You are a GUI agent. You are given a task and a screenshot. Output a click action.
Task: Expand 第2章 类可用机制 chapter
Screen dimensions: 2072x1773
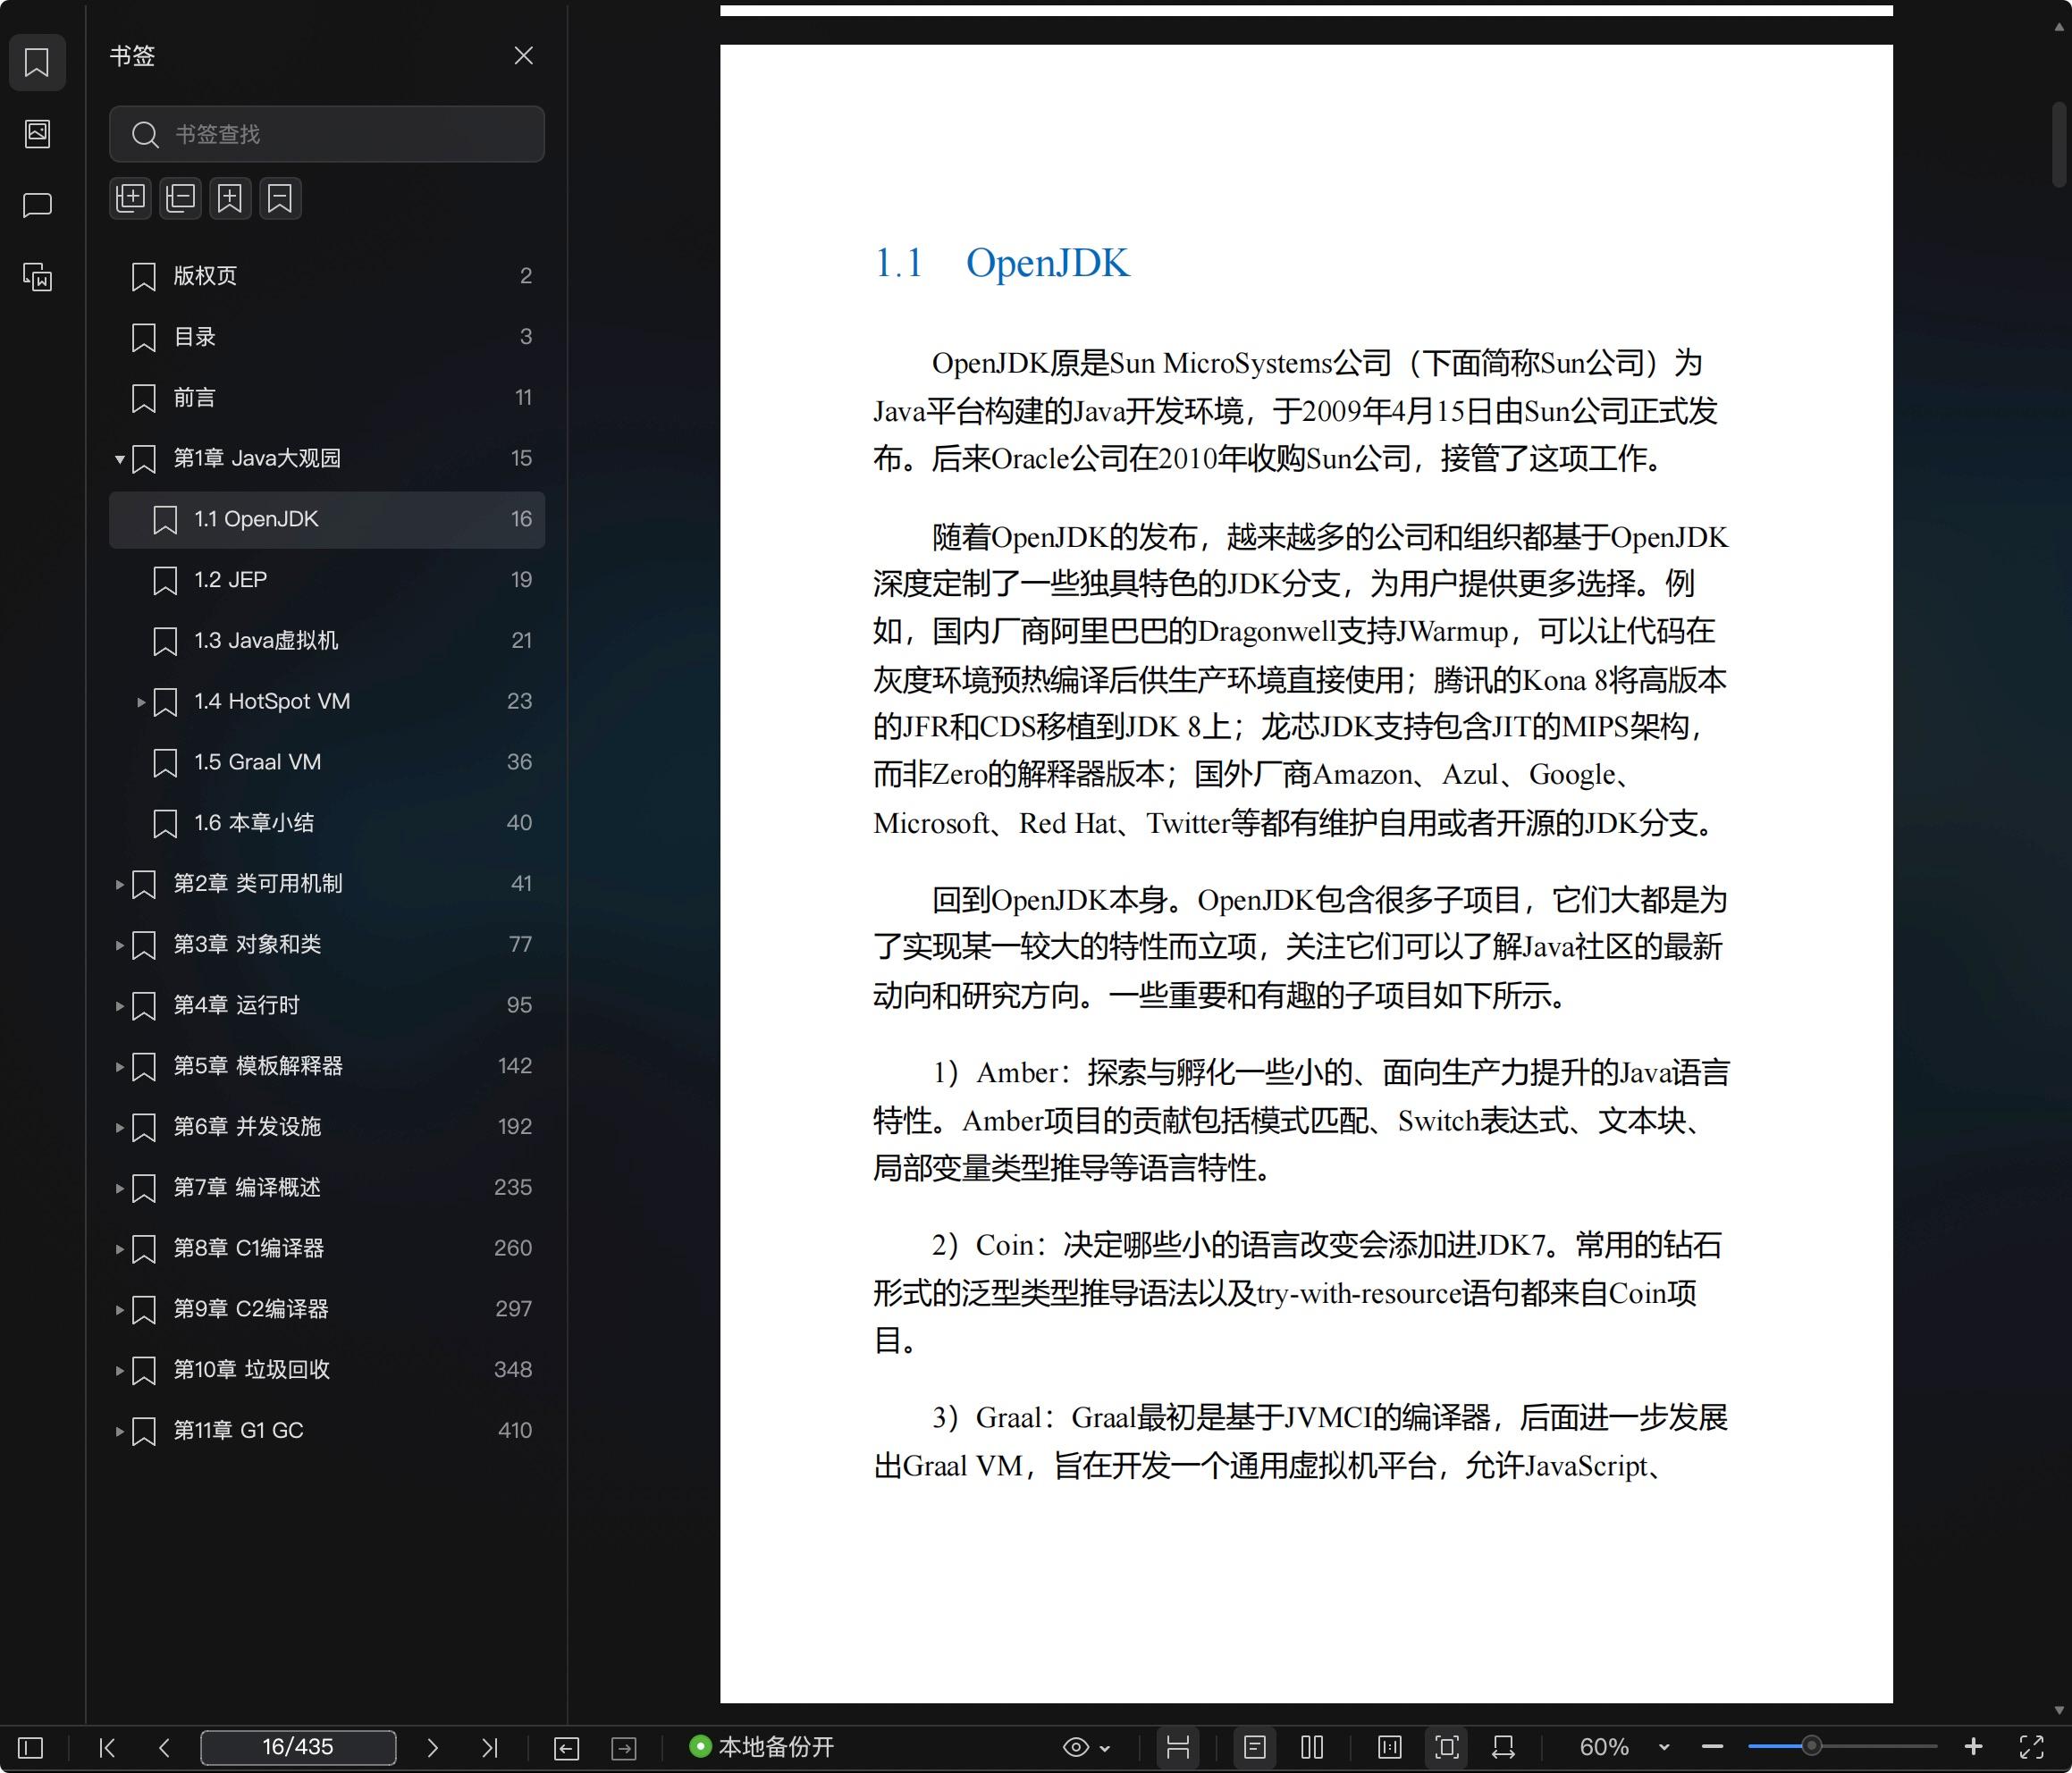coord(120,884)
